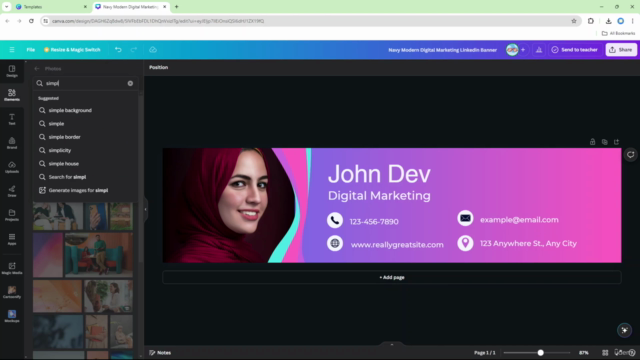The image size is (640, 360).
Task: Open the Design panel in sidebar
Action: point(12,71)
